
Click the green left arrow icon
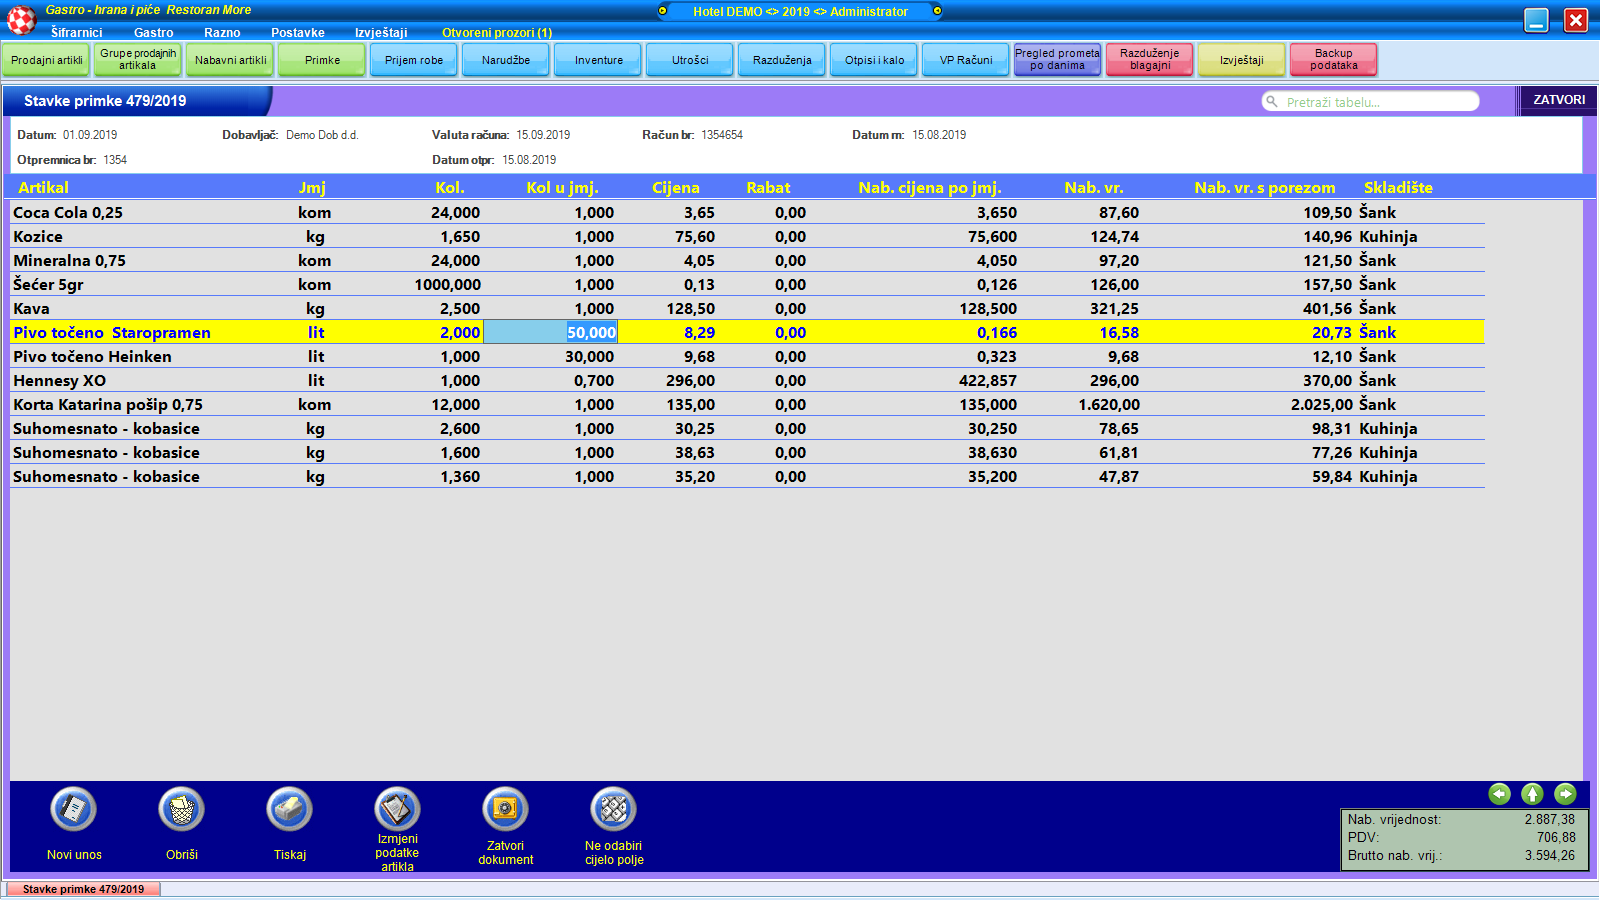[x=1499, y=794]
